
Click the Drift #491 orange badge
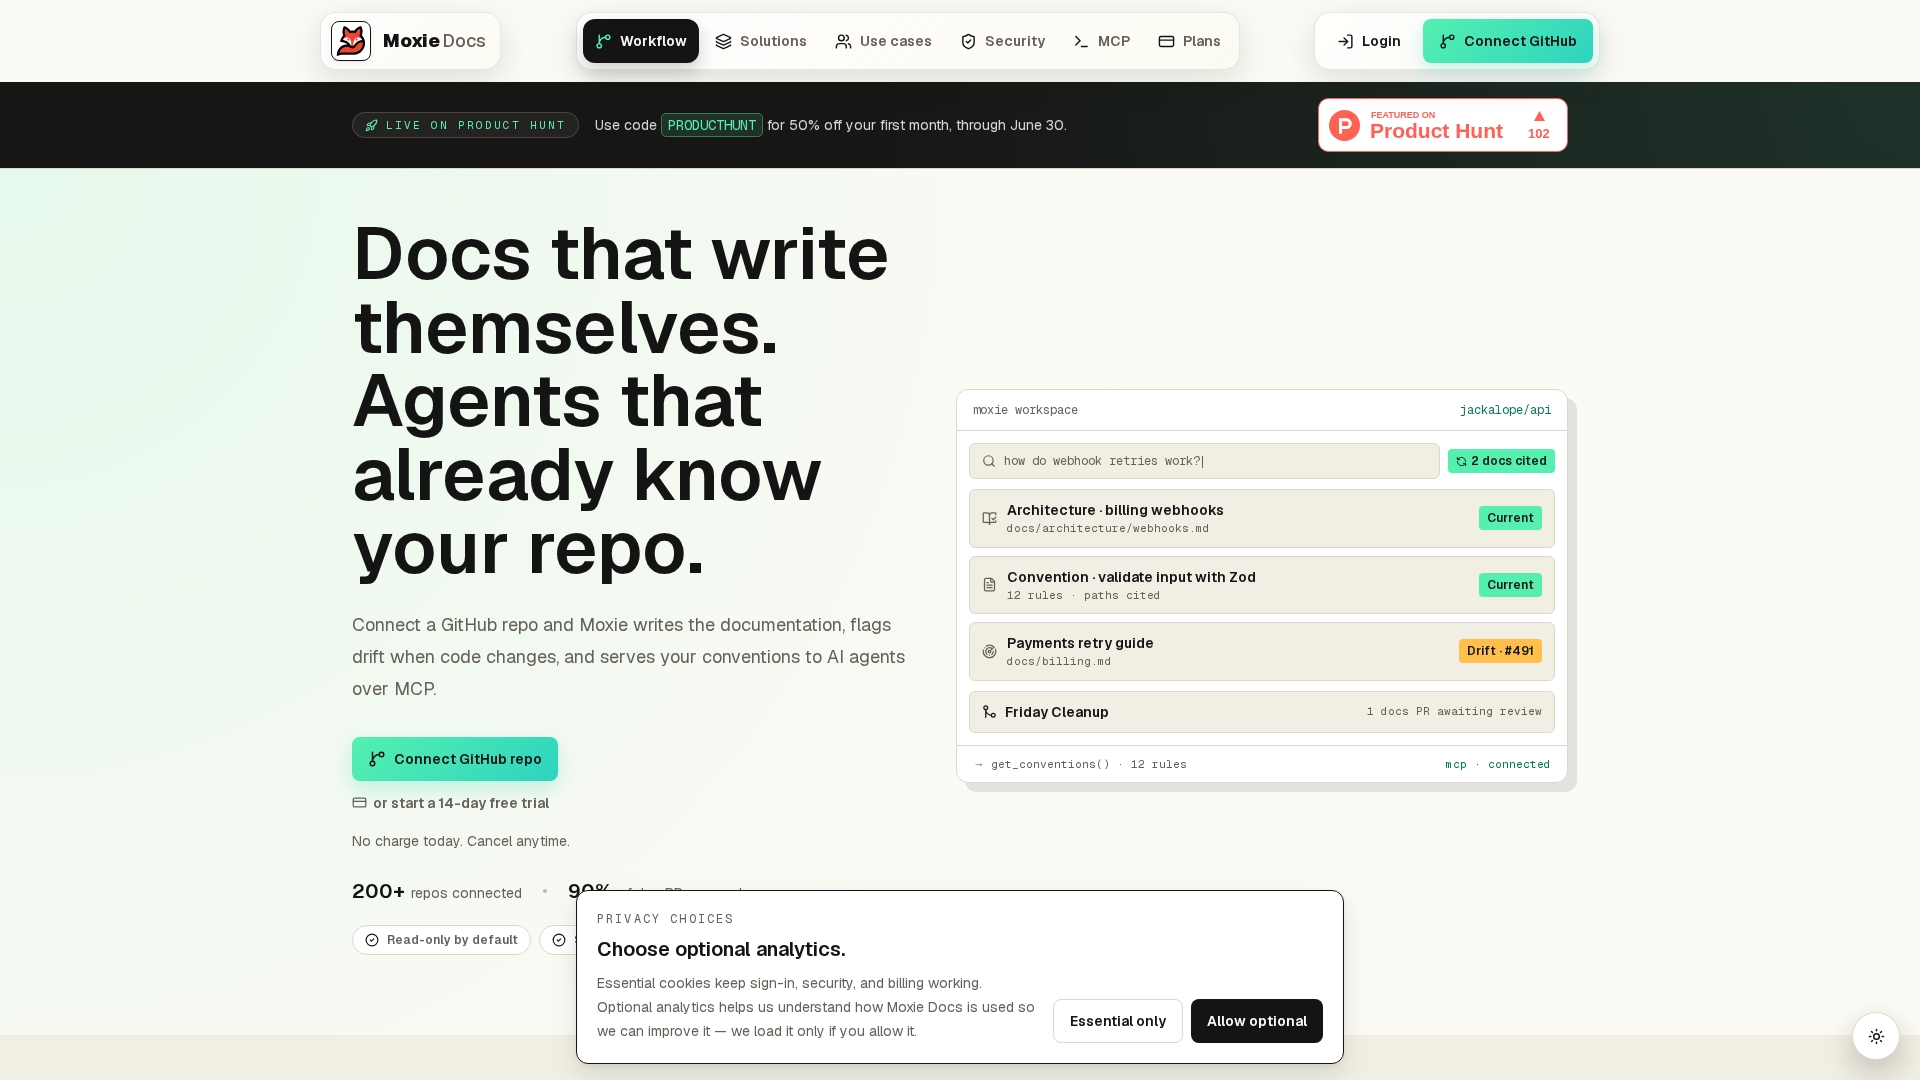click(1500, 651)
